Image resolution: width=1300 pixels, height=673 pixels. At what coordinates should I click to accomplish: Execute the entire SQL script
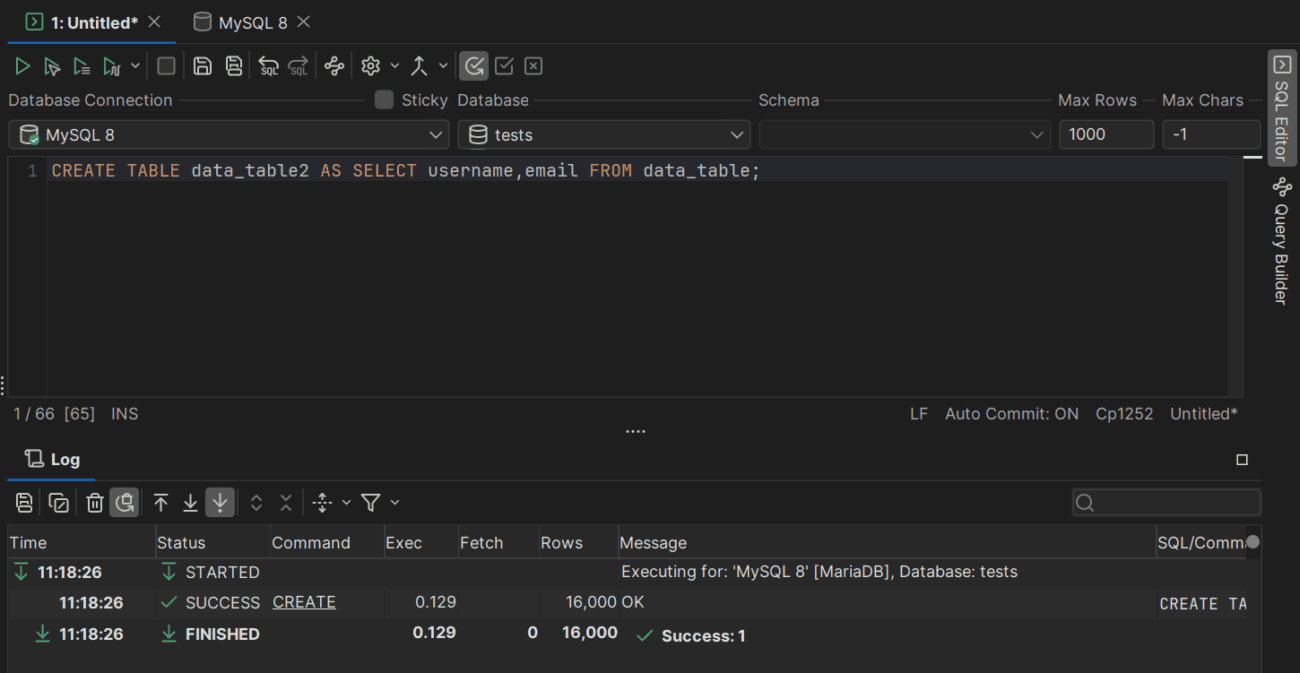point(82,65)
